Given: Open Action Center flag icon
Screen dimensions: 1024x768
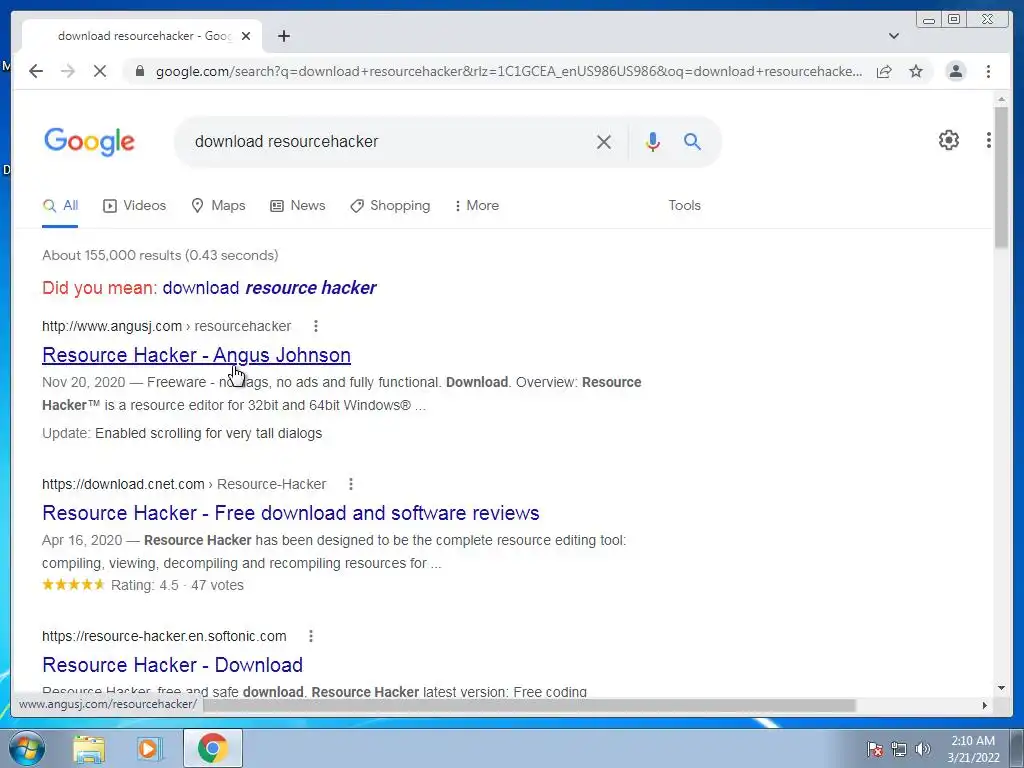Looking at the screenshot, I should (875, 749).
